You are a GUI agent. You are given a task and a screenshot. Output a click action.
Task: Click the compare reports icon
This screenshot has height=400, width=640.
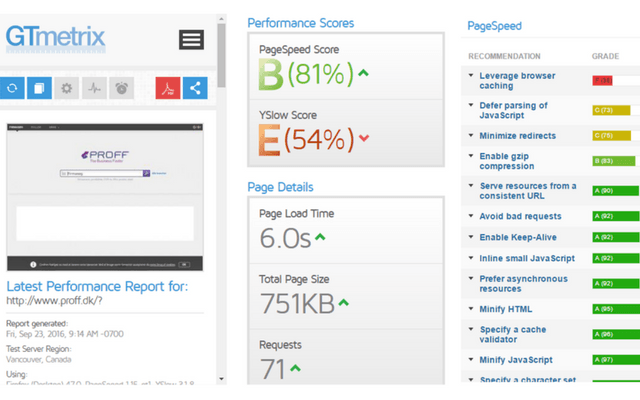tap(39, 88)
